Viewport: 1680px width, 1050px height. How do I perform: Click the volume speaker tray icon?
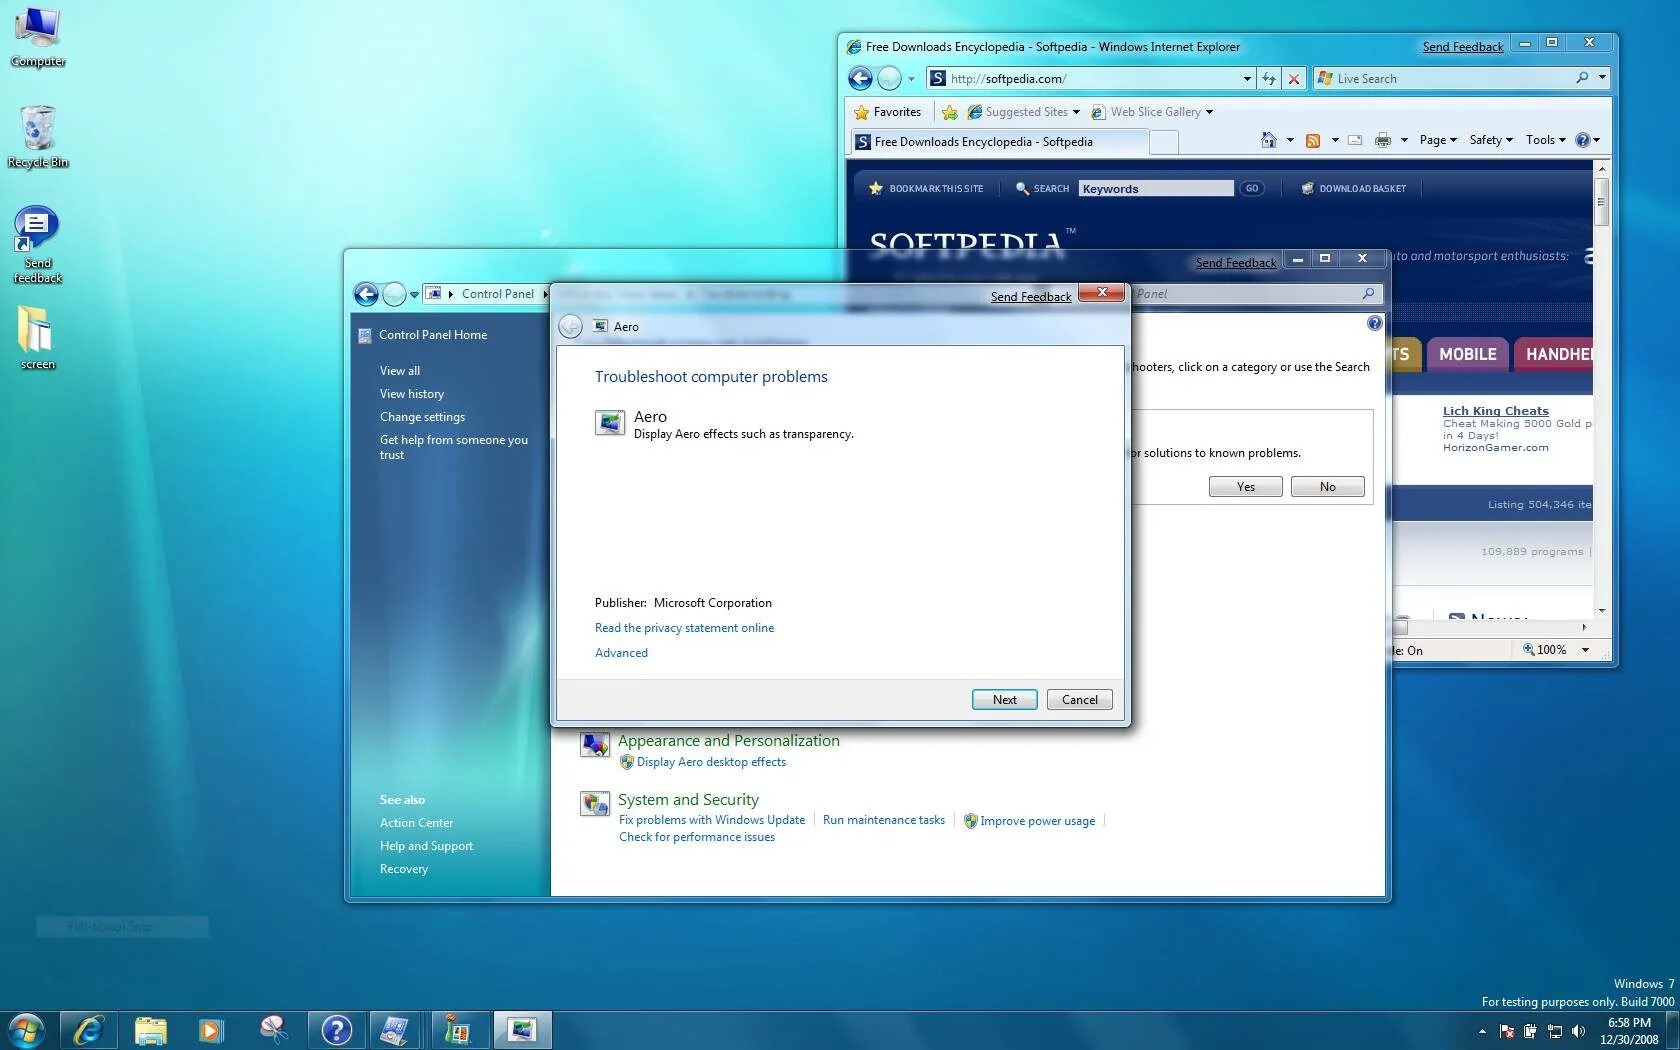click(1578, 1031)
